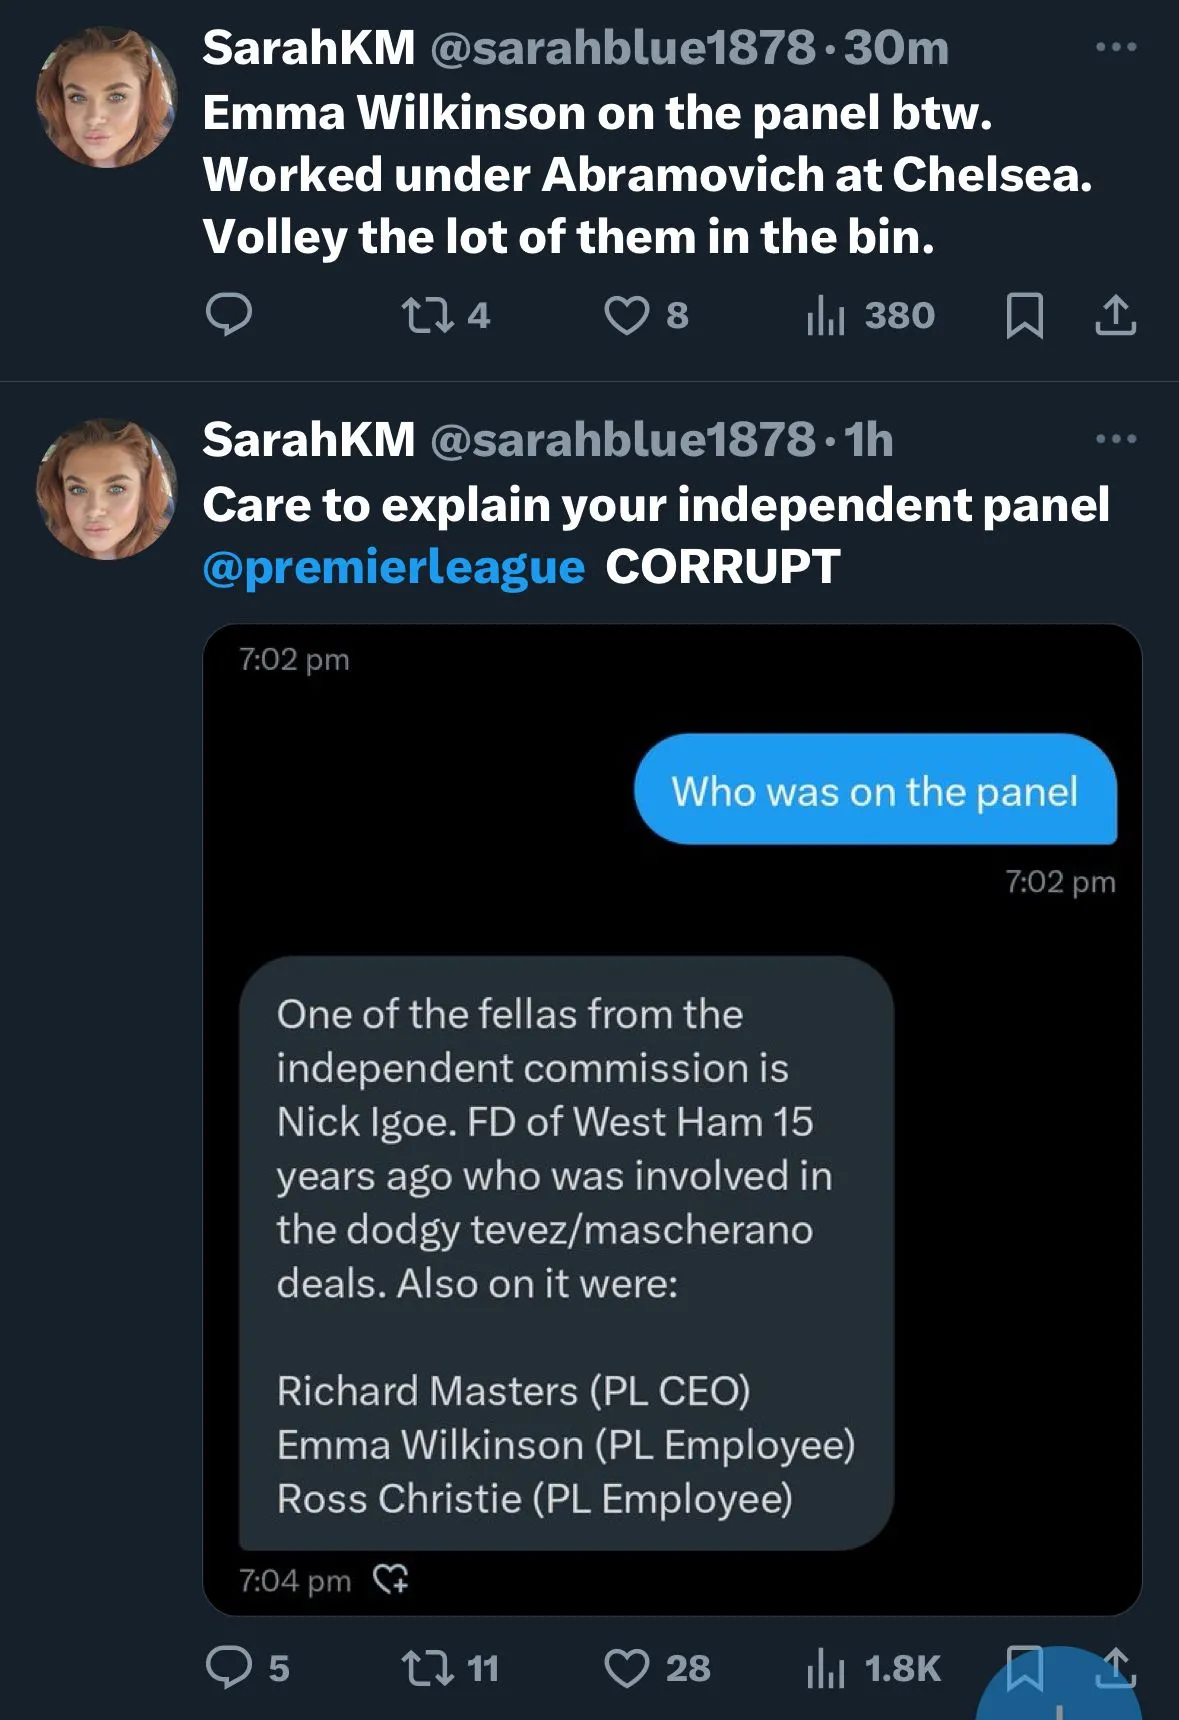Like the tweet with 28 likes
The width and height of the screenshot is (1179, 1720).
627,1667
